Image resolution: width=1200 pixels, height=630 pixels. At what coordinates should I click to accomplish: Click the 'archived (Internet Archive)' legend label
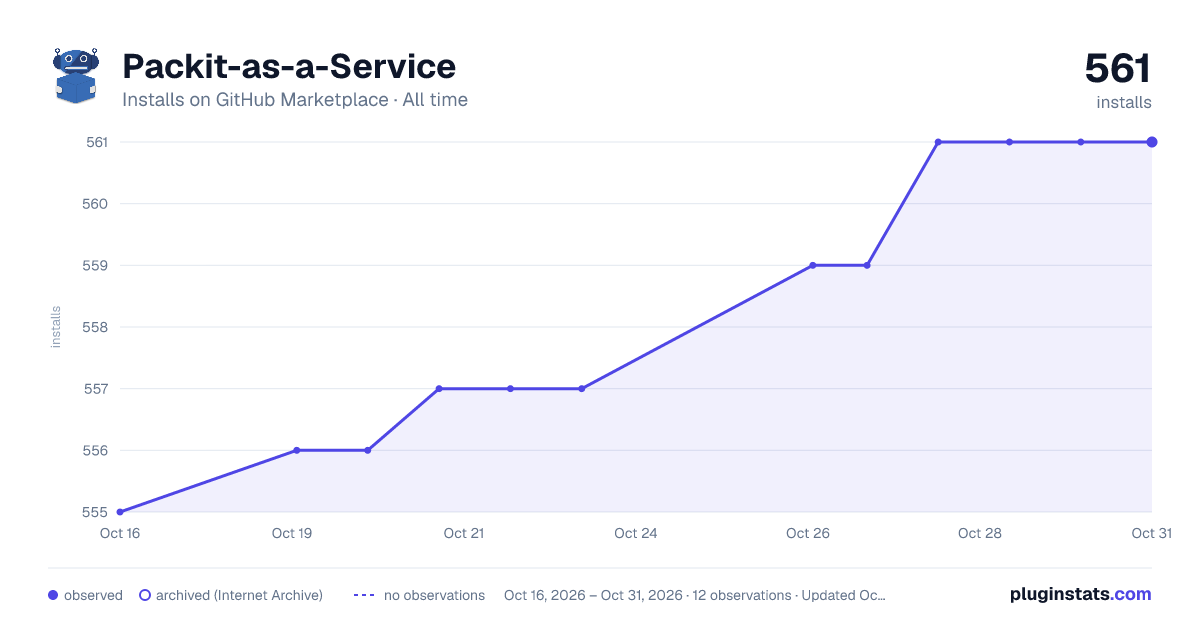click(x=239, y=595)
